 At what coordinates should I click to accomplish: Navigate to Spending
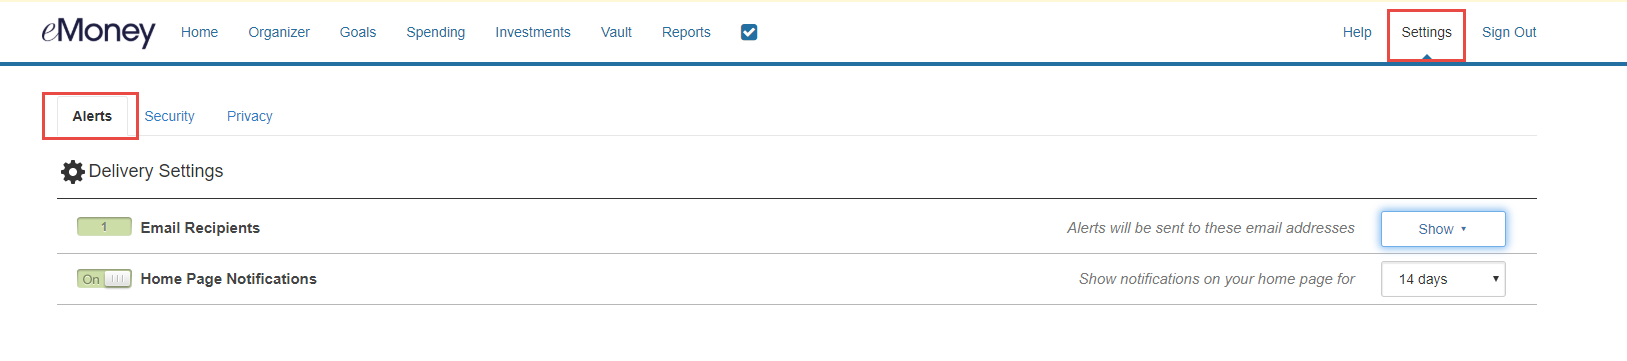[436, 32]
